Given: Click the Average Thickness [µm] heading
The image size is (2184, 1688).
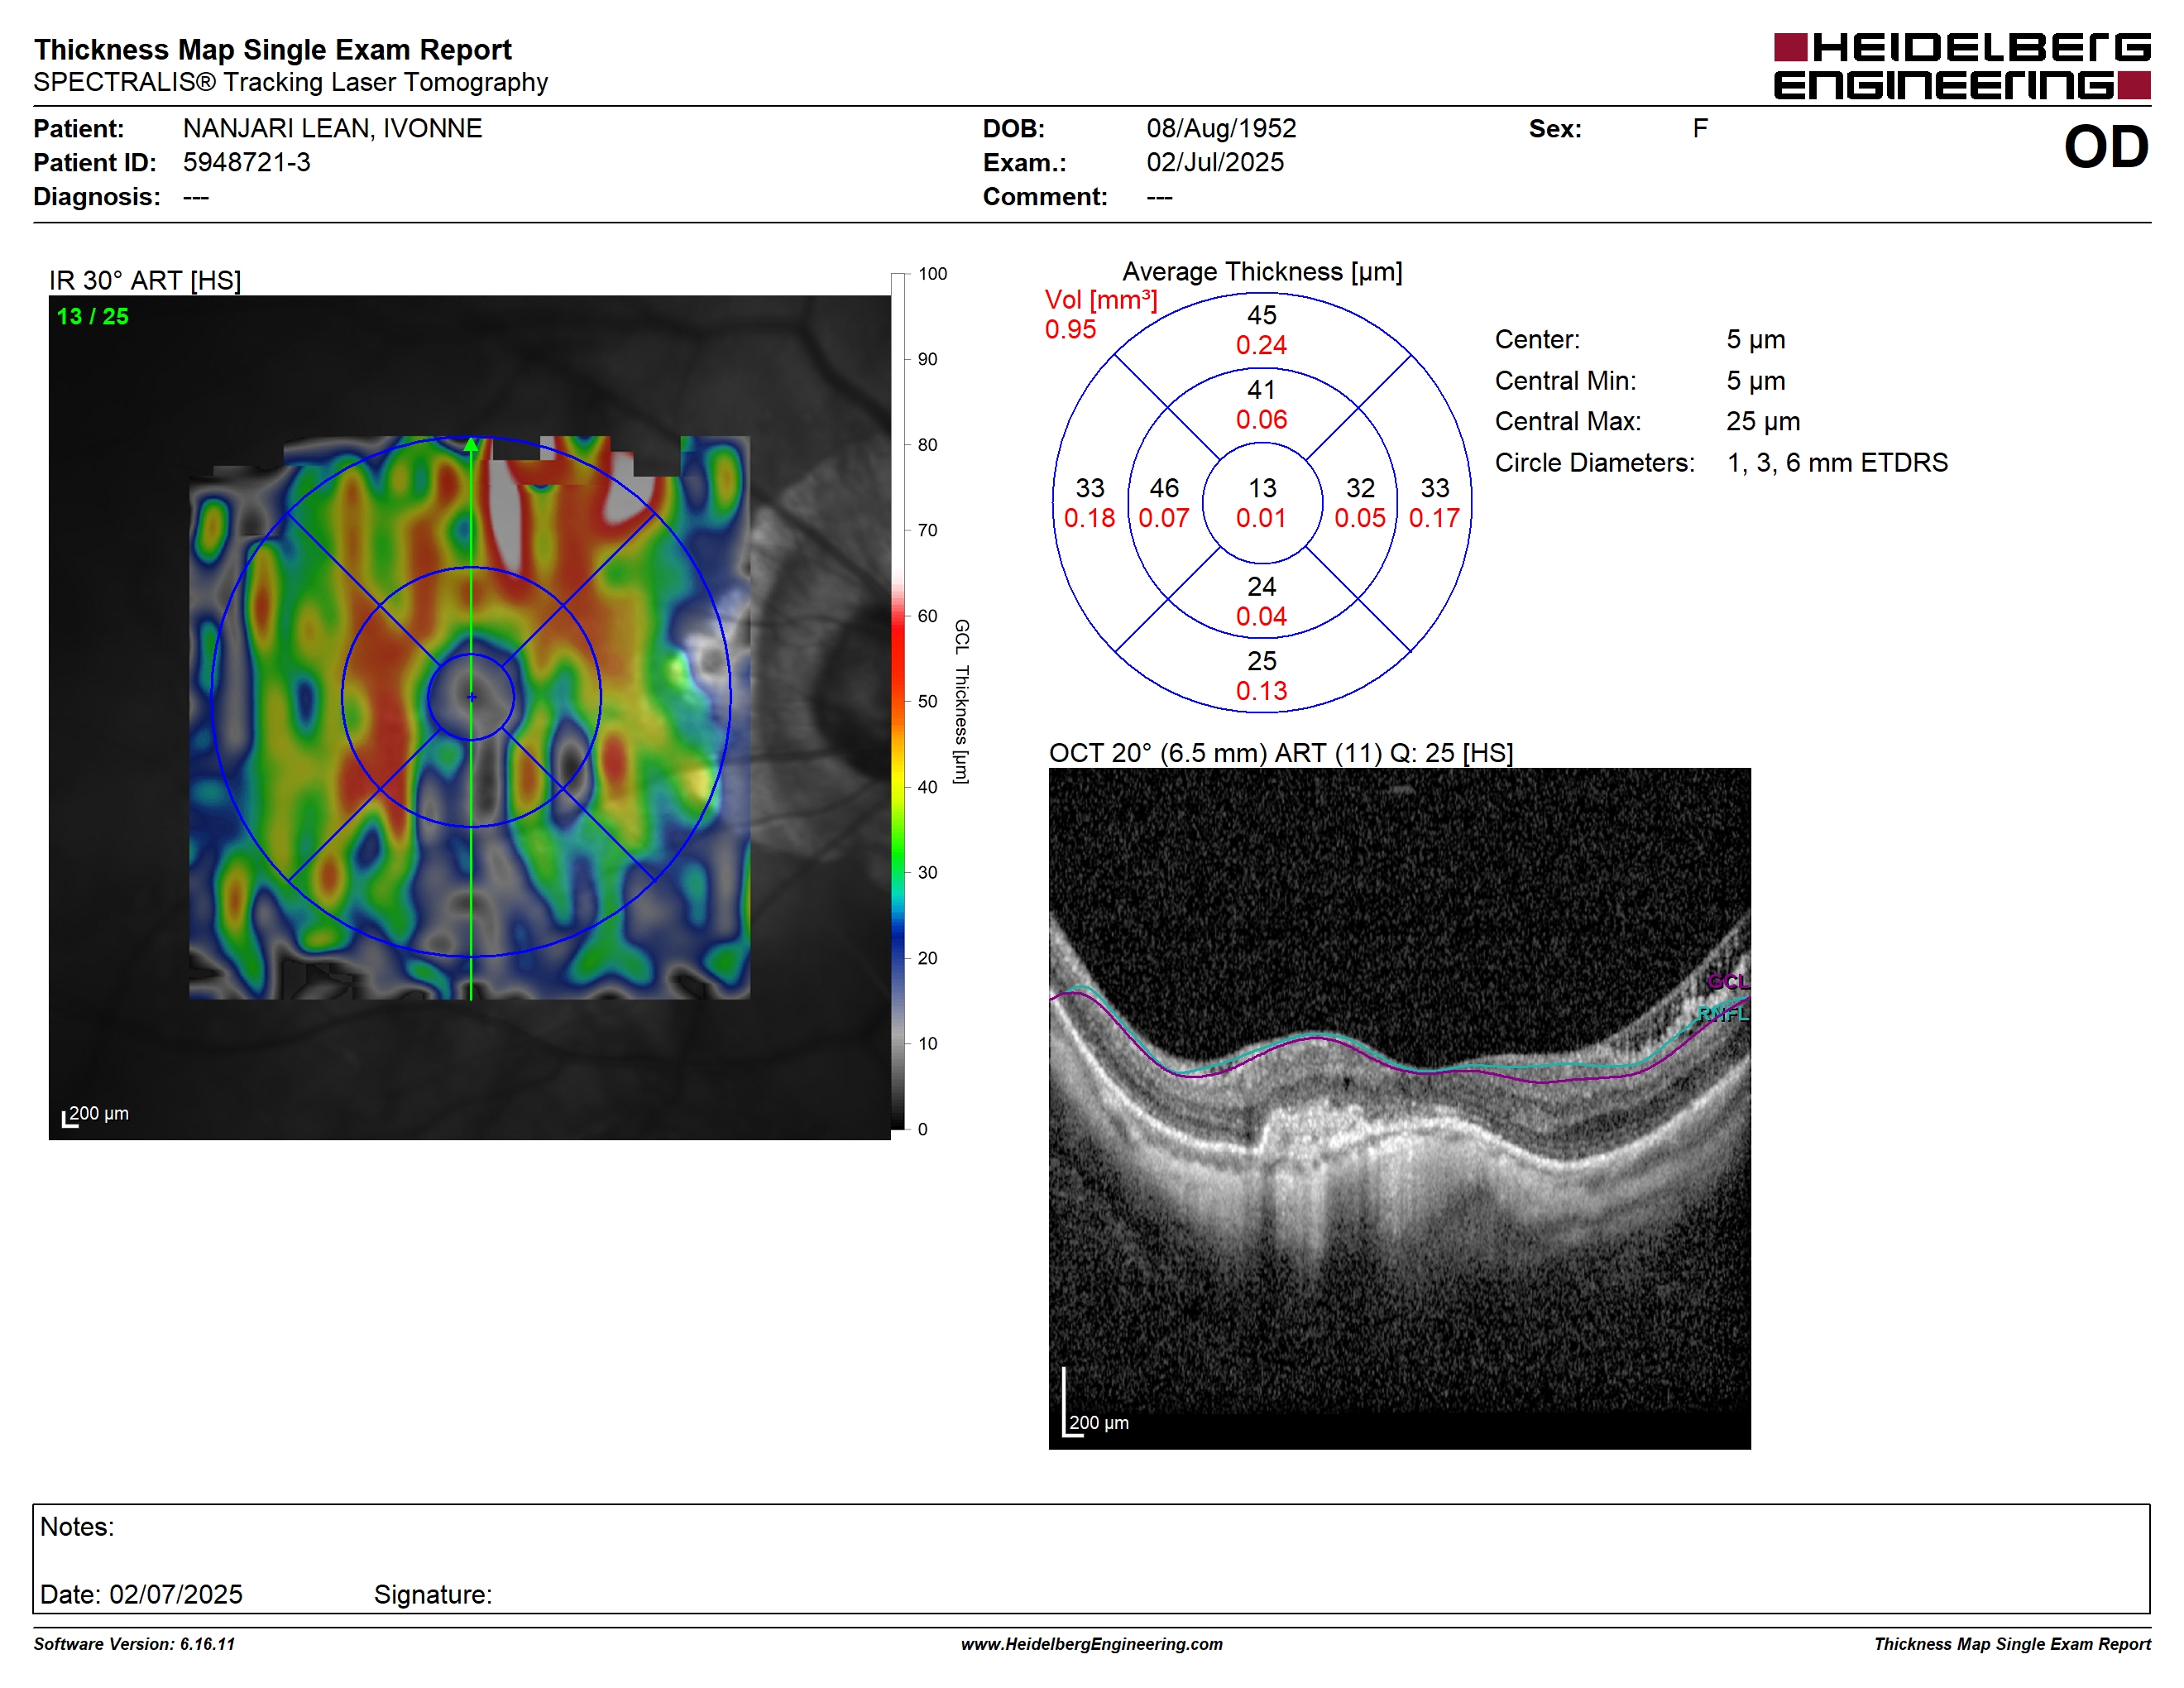Looking at the screenshot, I should (x=1262, y=271).
